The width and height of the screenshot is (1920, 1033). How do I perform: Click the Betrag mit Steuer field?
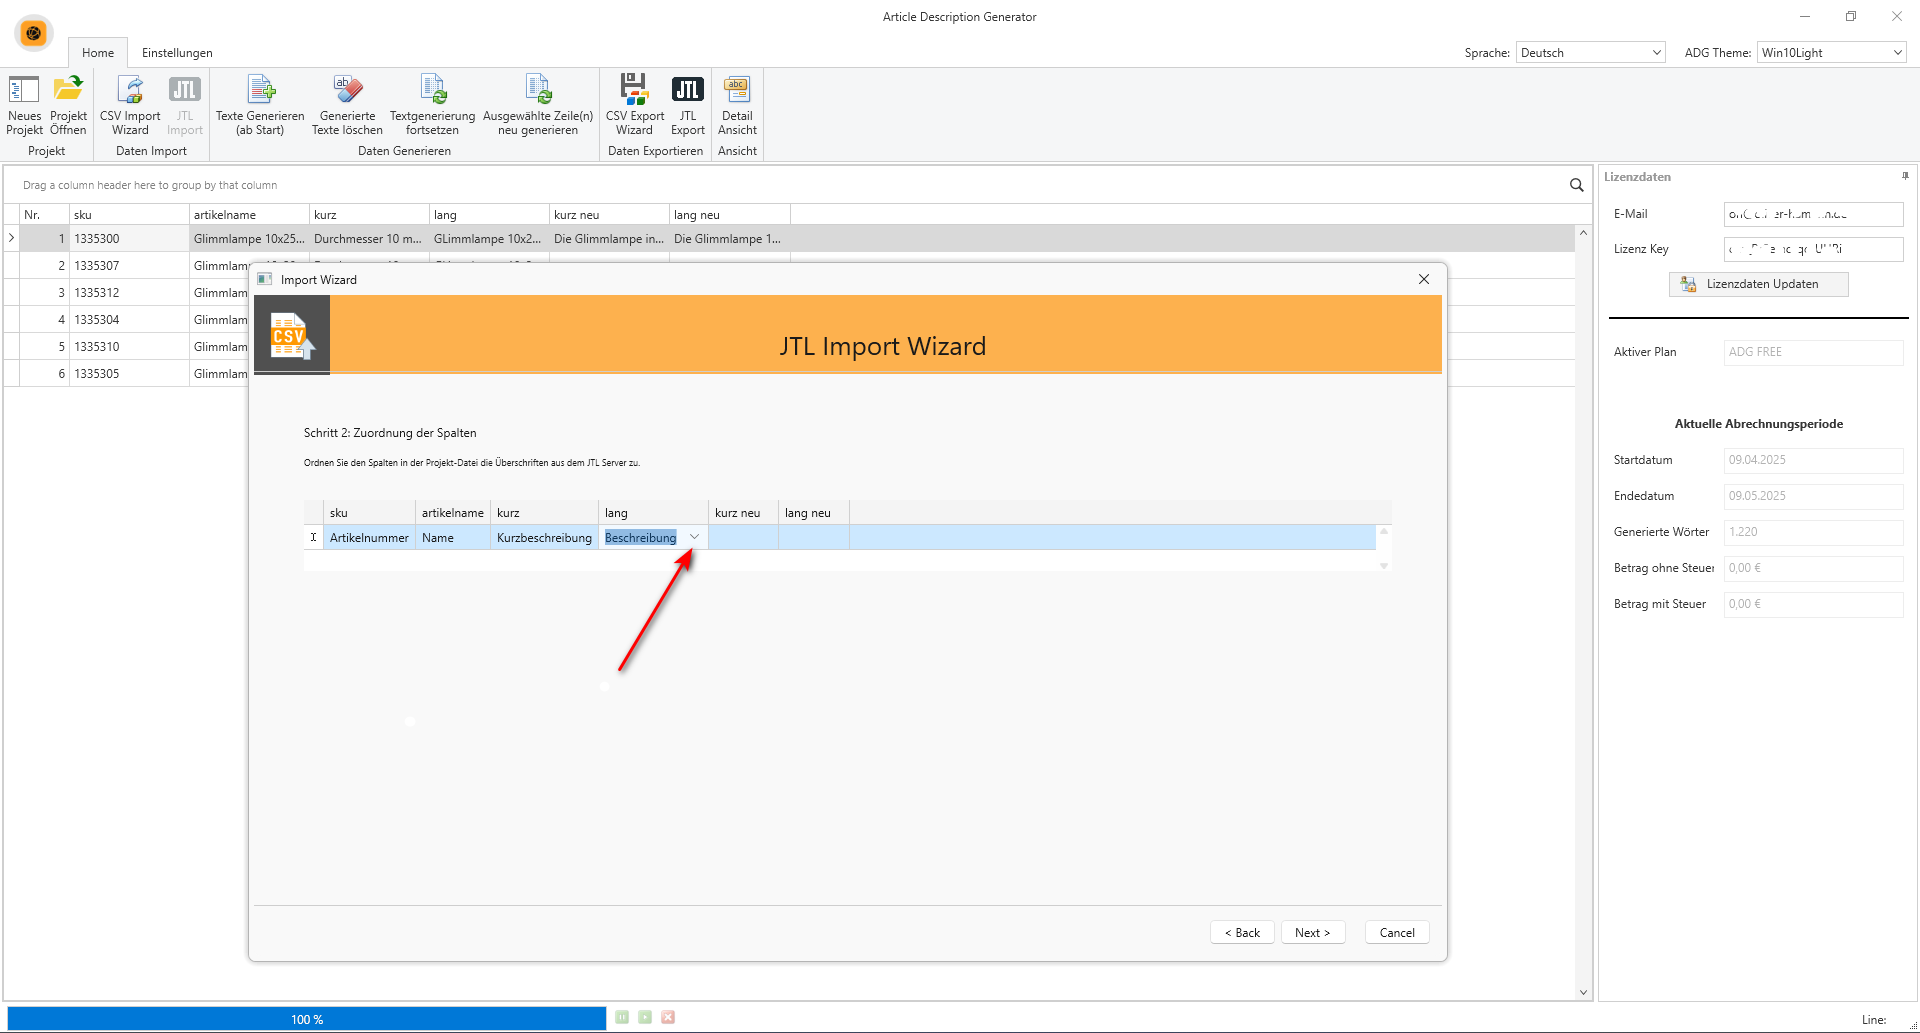pos(1813,604)
